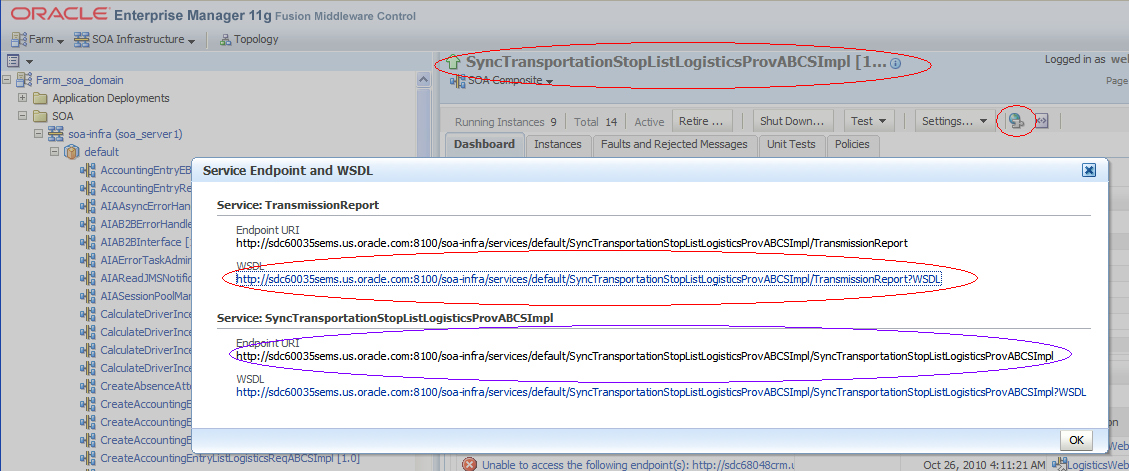Viewport: 1129px width, 471px height.
Task: Select the Farm_soa_domain farm icon
Action: click(x=24, y=80)
